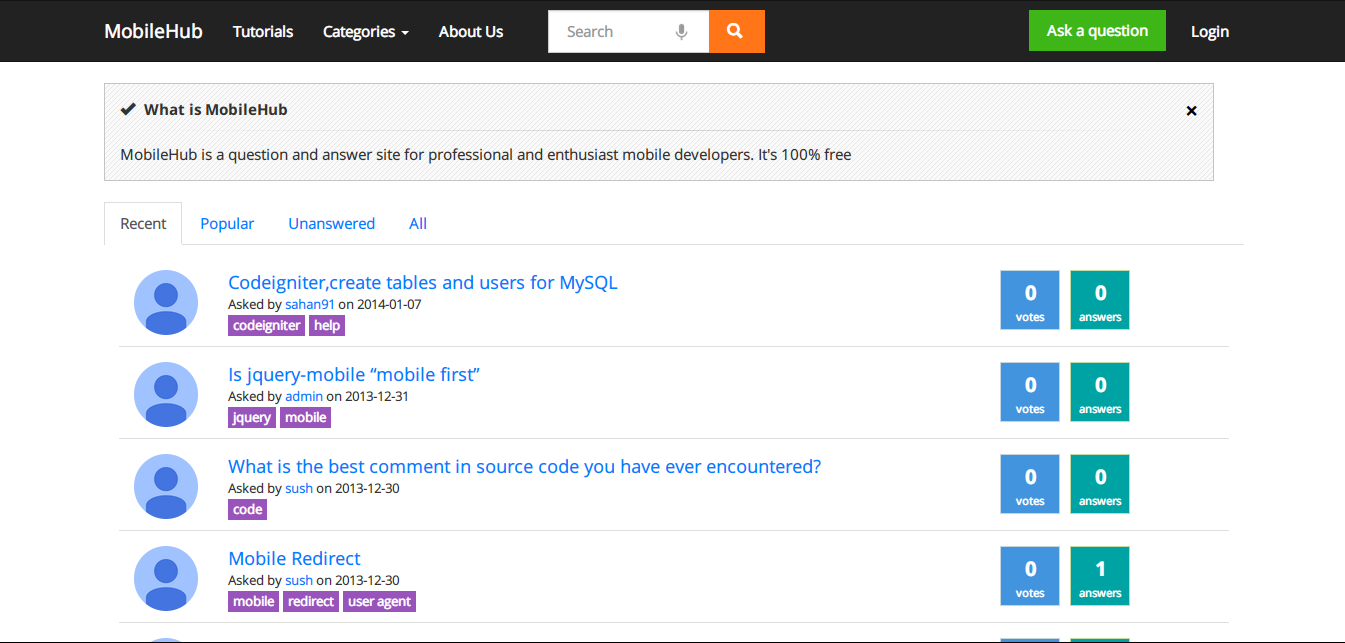This screenshot has height=643, width=1345.
Task: Click the code tag
Action: pos(247,509)
